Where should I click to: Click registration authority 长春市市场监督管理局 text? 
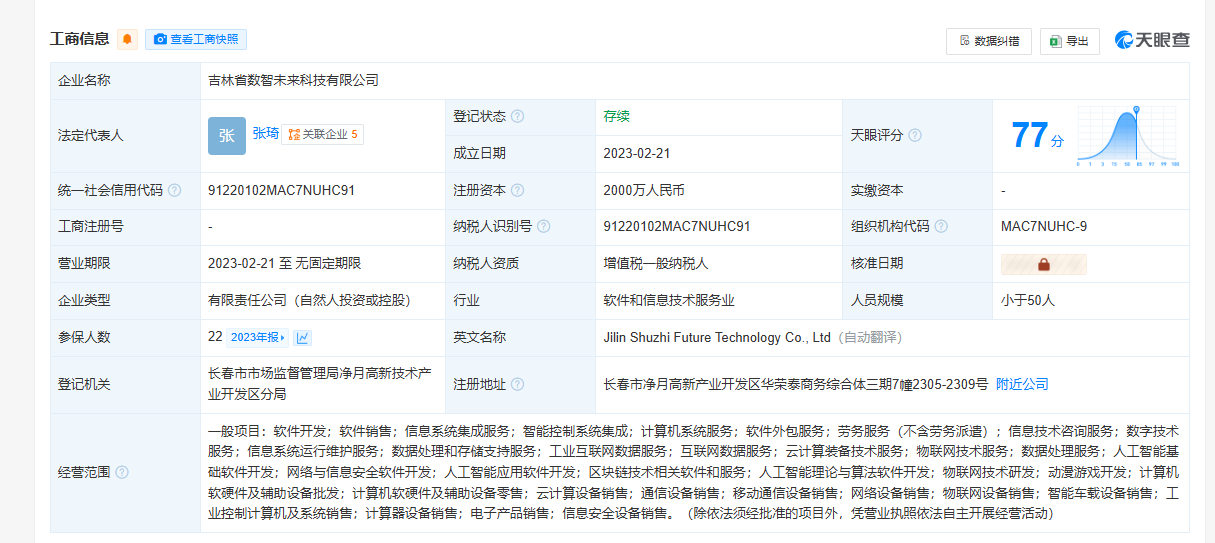pos(320,384)
